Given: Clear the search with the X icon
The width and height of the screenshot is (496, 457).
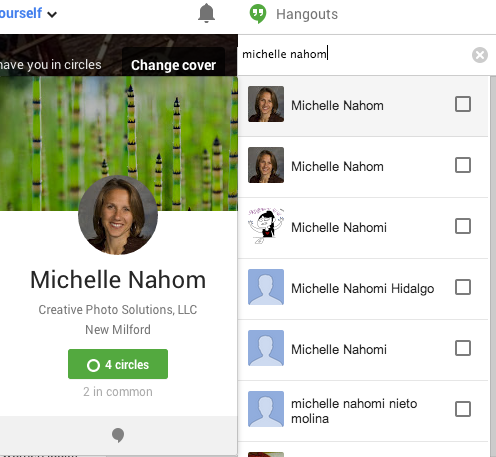Looking at the screenshot, I should (480, 55).
